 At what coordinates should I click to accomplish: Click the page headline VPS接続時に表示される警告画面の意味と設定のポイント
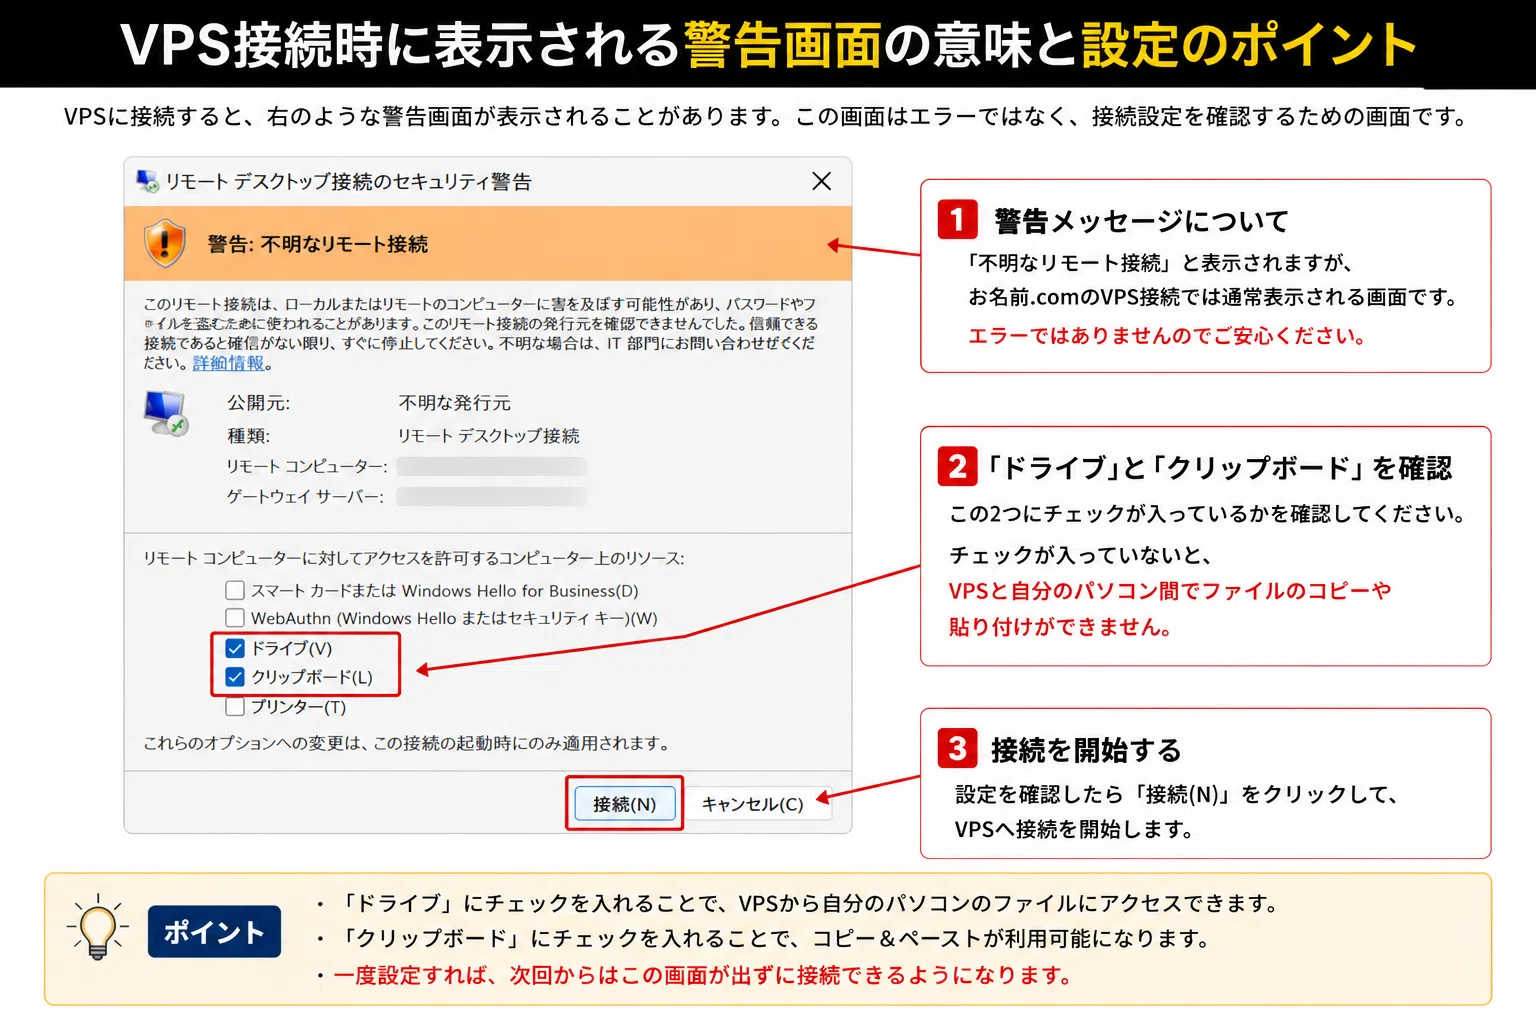click(x=768, y=45)
